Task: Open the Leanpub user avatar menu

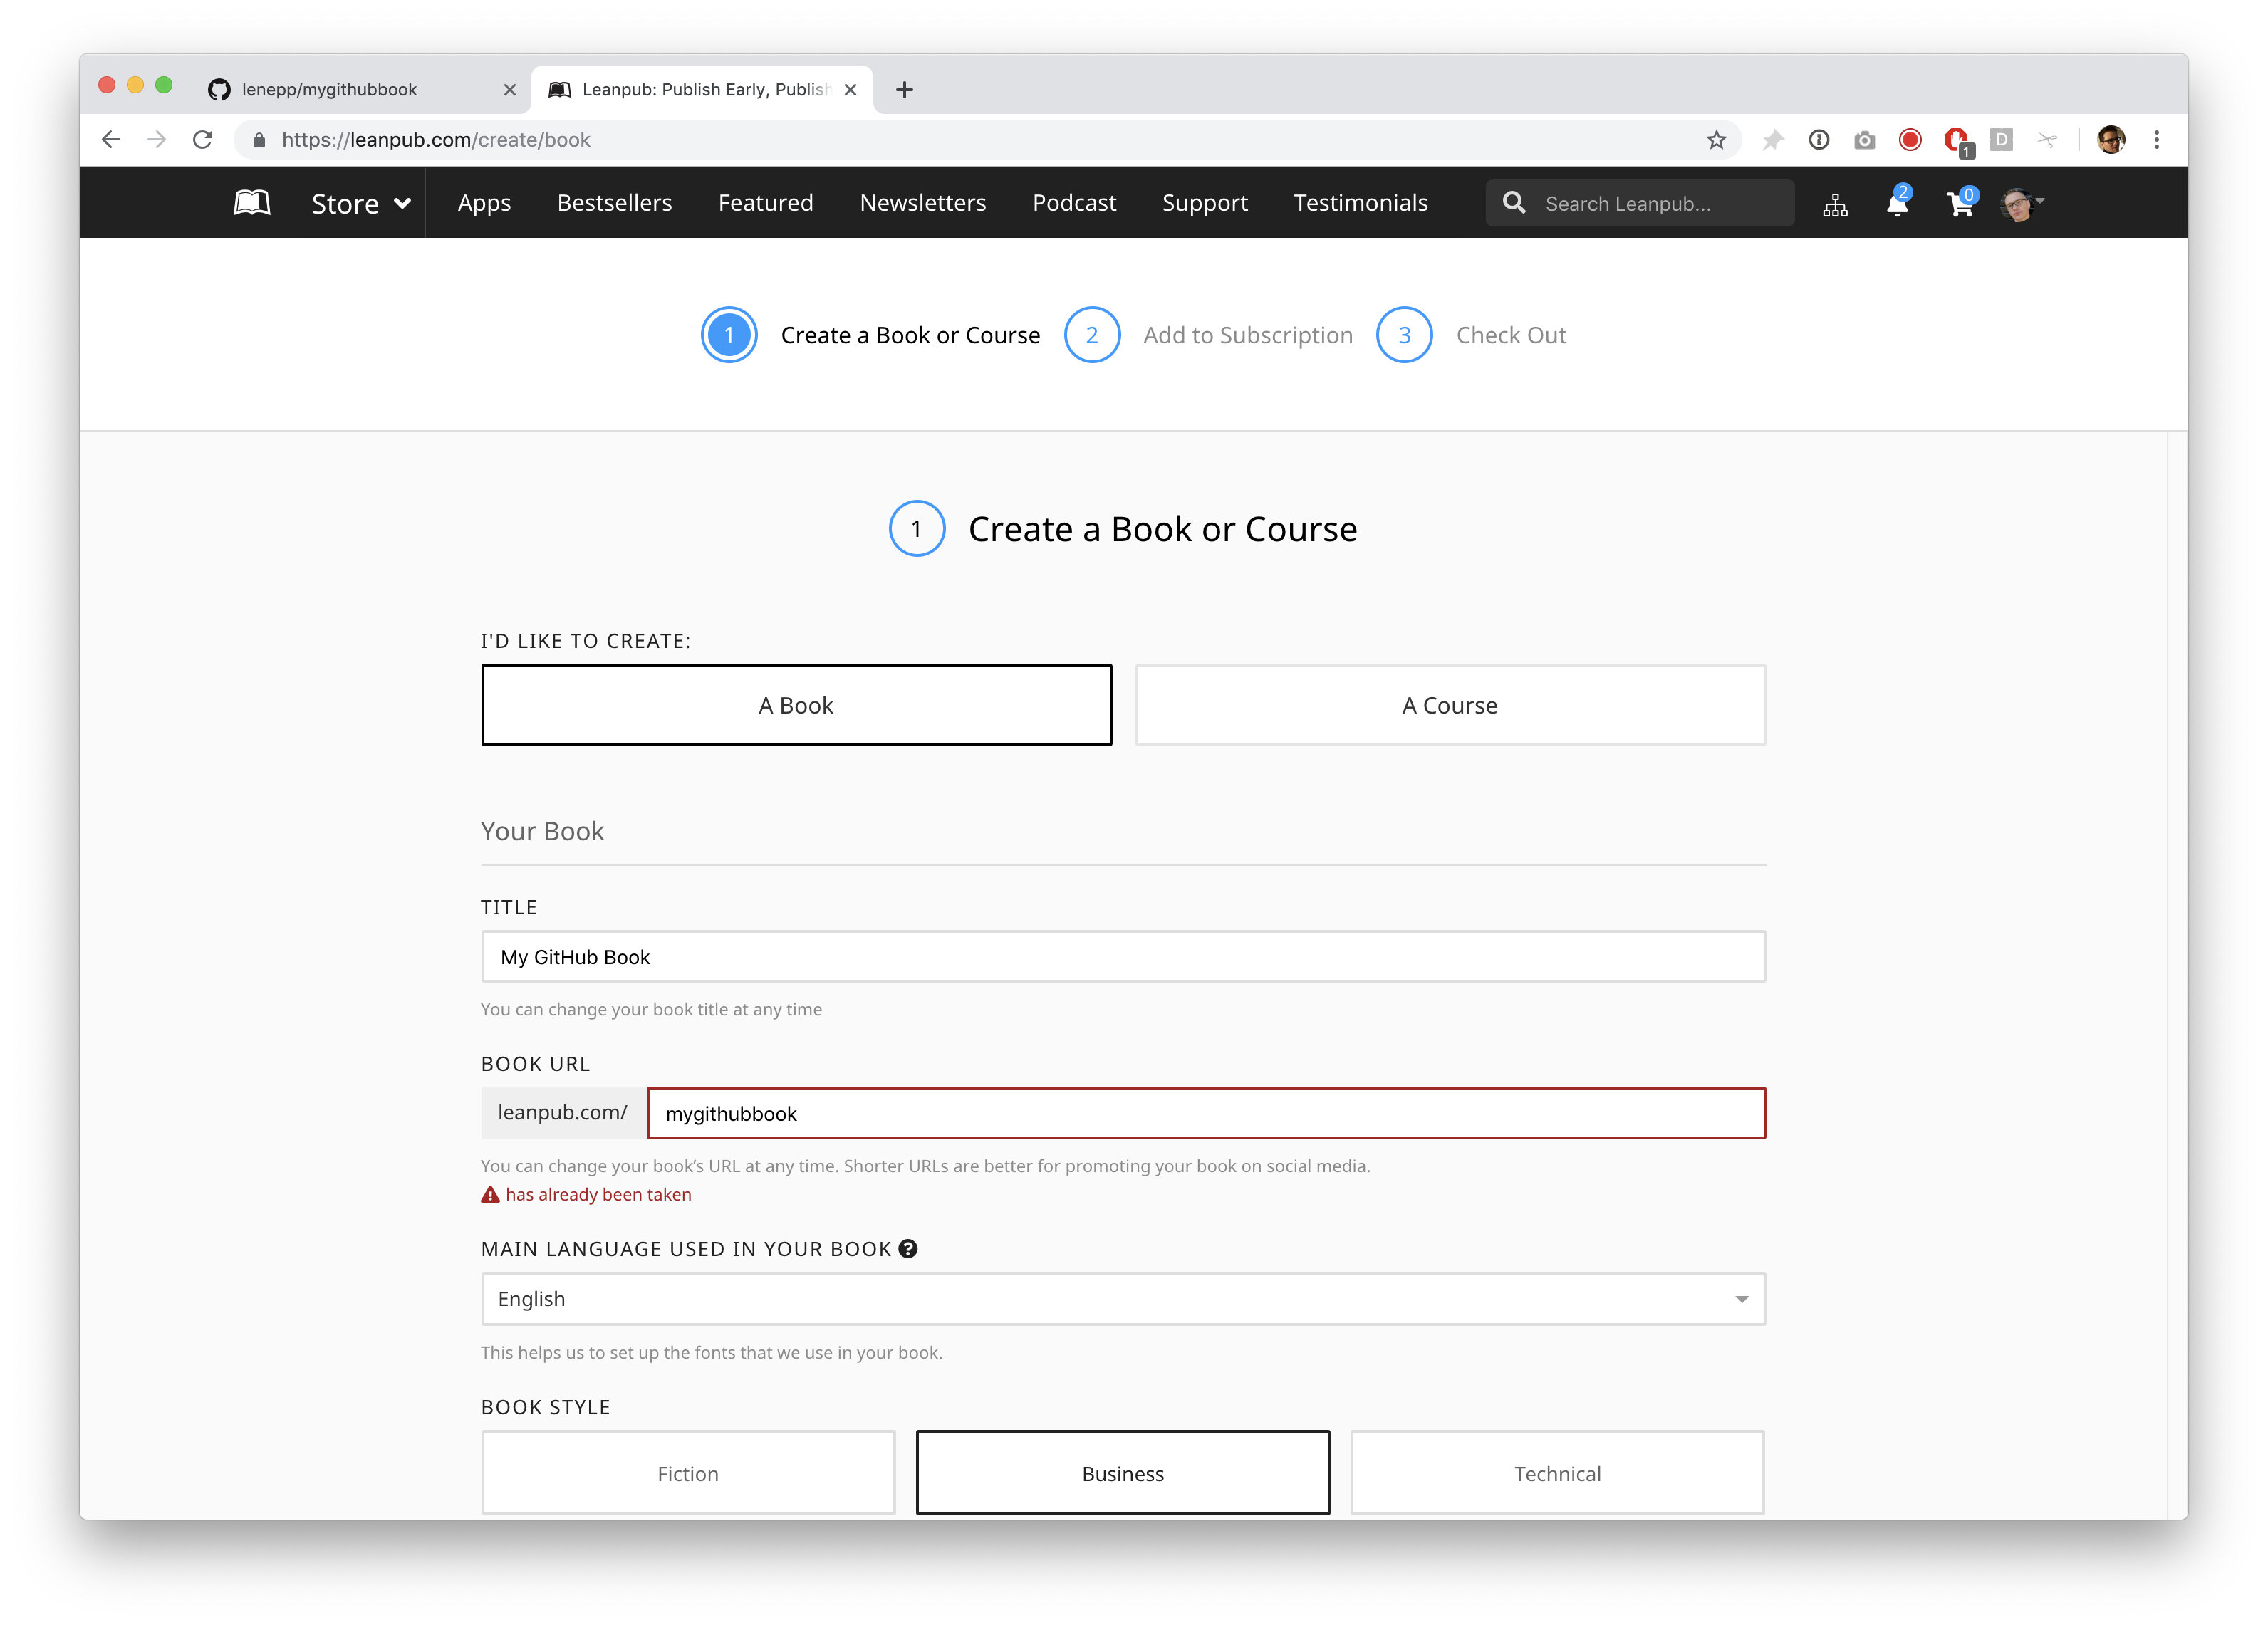Action: click(2021, 204)
